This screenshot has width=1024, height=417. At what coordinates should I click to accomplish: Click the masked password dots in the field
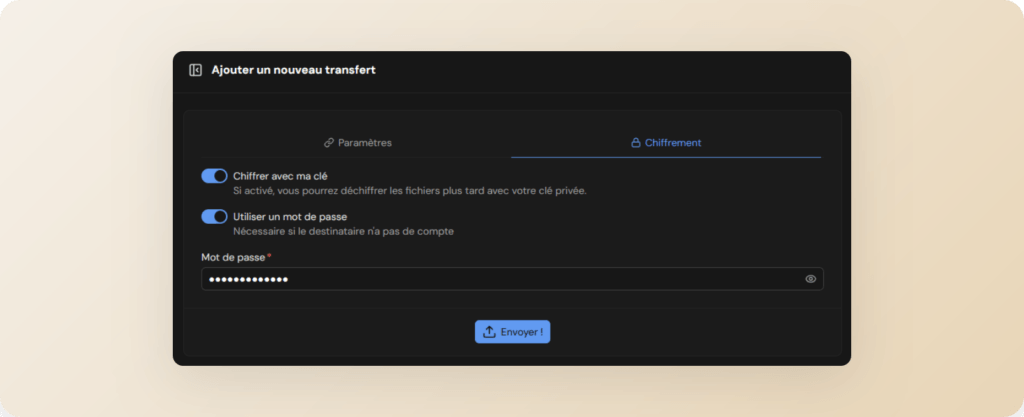(x=248, y=279)
